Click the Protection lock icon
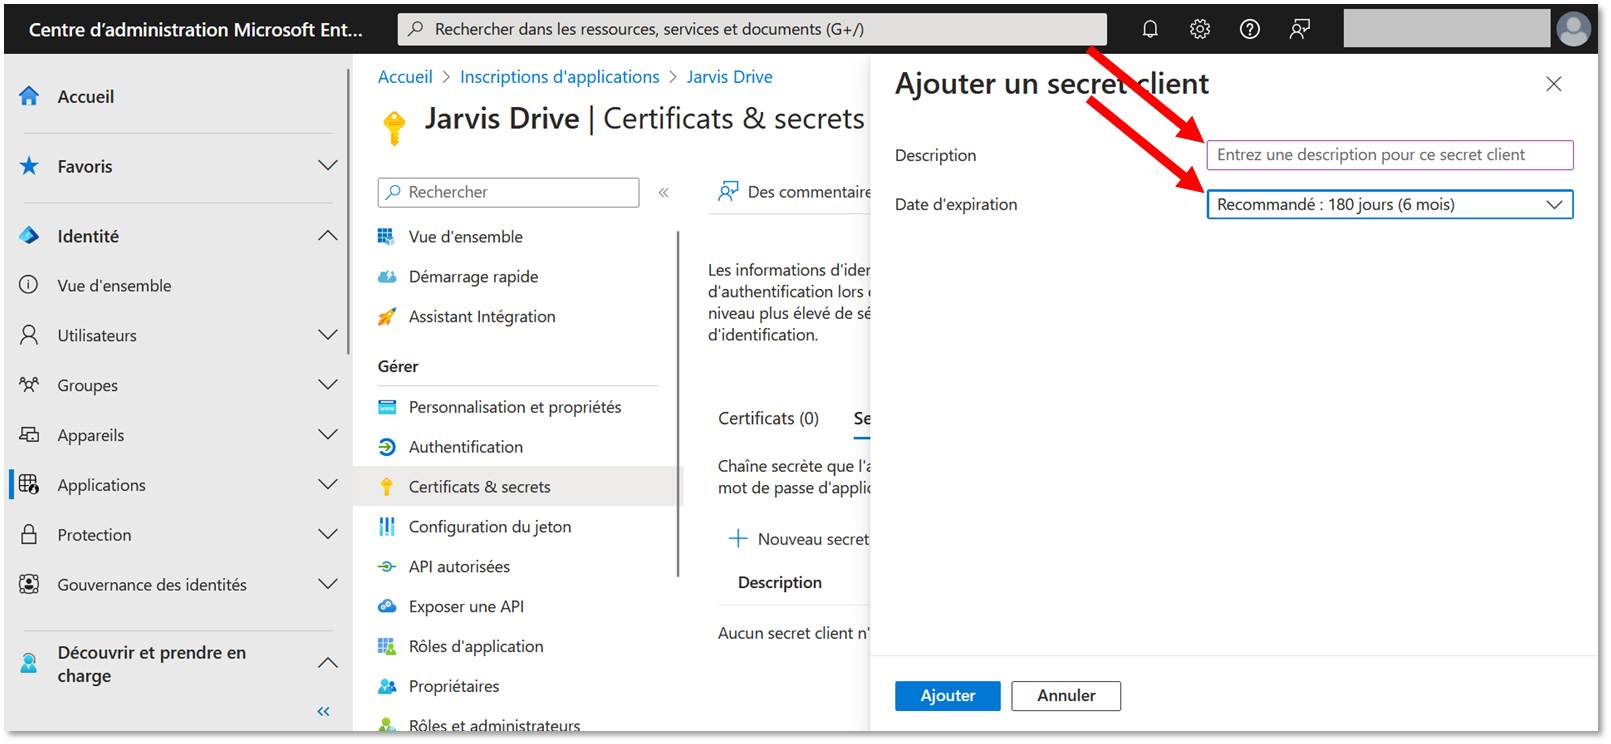 tap(29, 535)
